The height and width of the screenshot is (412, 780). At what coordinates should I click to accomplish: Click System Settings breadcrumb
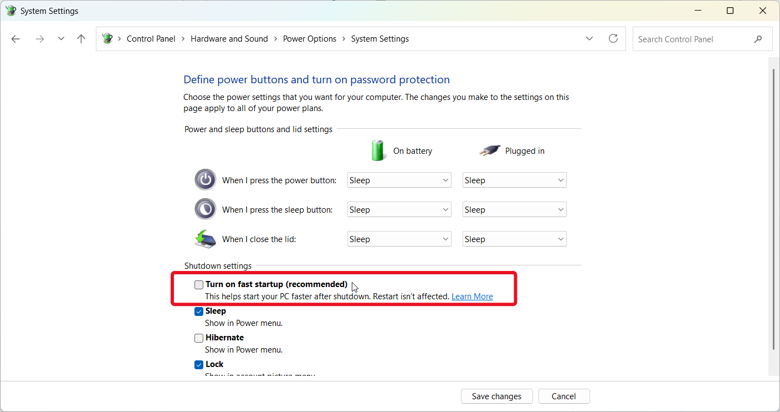pyautogui.click(x=380, y=39)
